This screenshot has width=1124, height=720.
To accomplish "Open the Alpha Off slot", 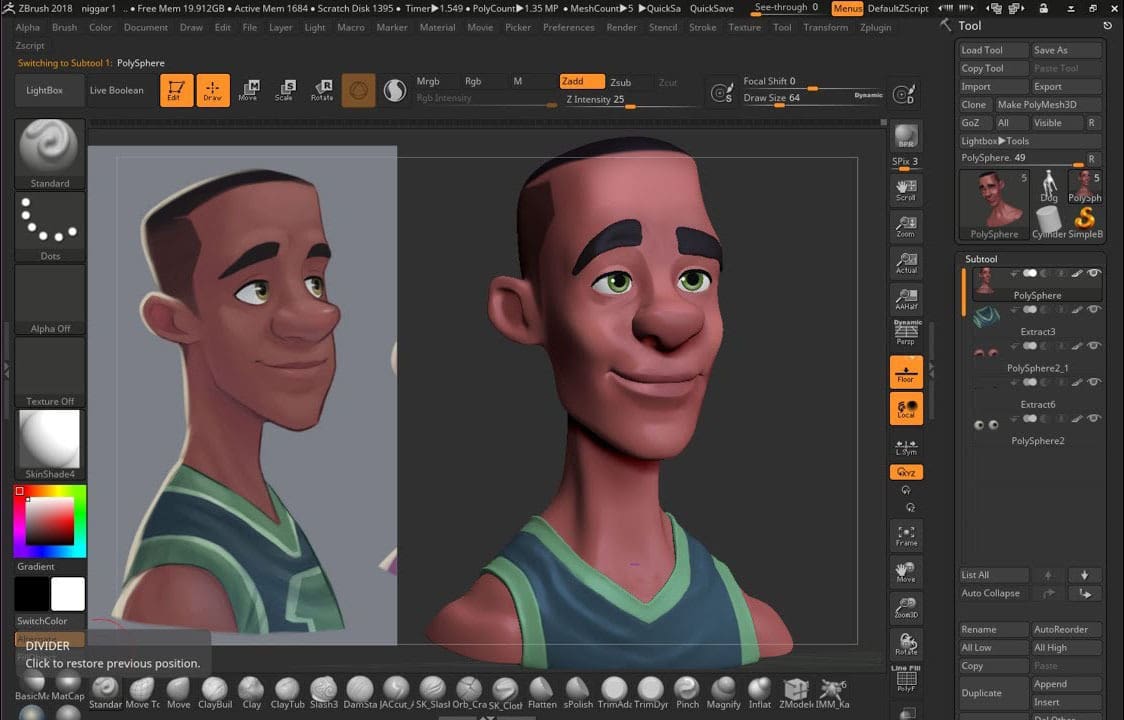I will 49,299.
